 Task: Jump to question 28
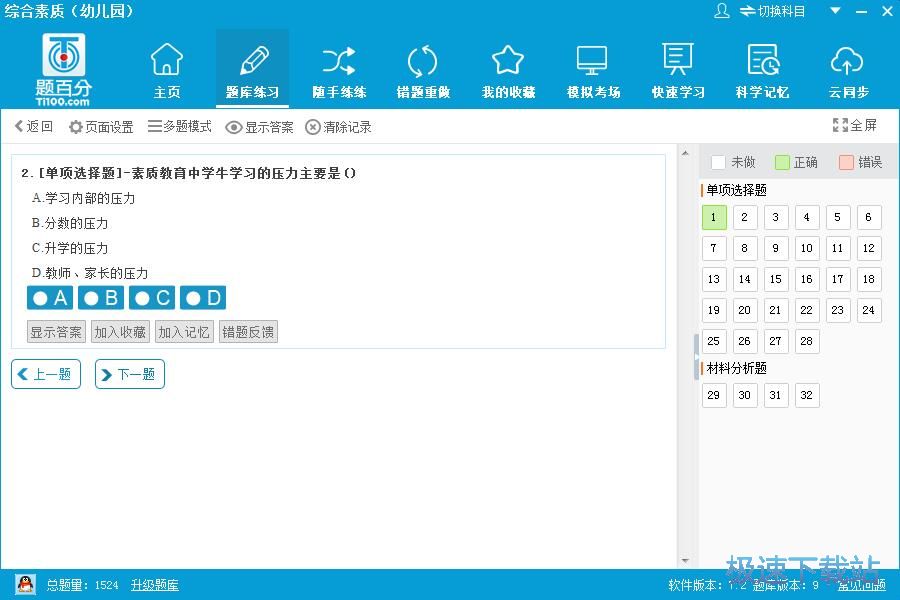pyautogui.click(x=807, y=341)
